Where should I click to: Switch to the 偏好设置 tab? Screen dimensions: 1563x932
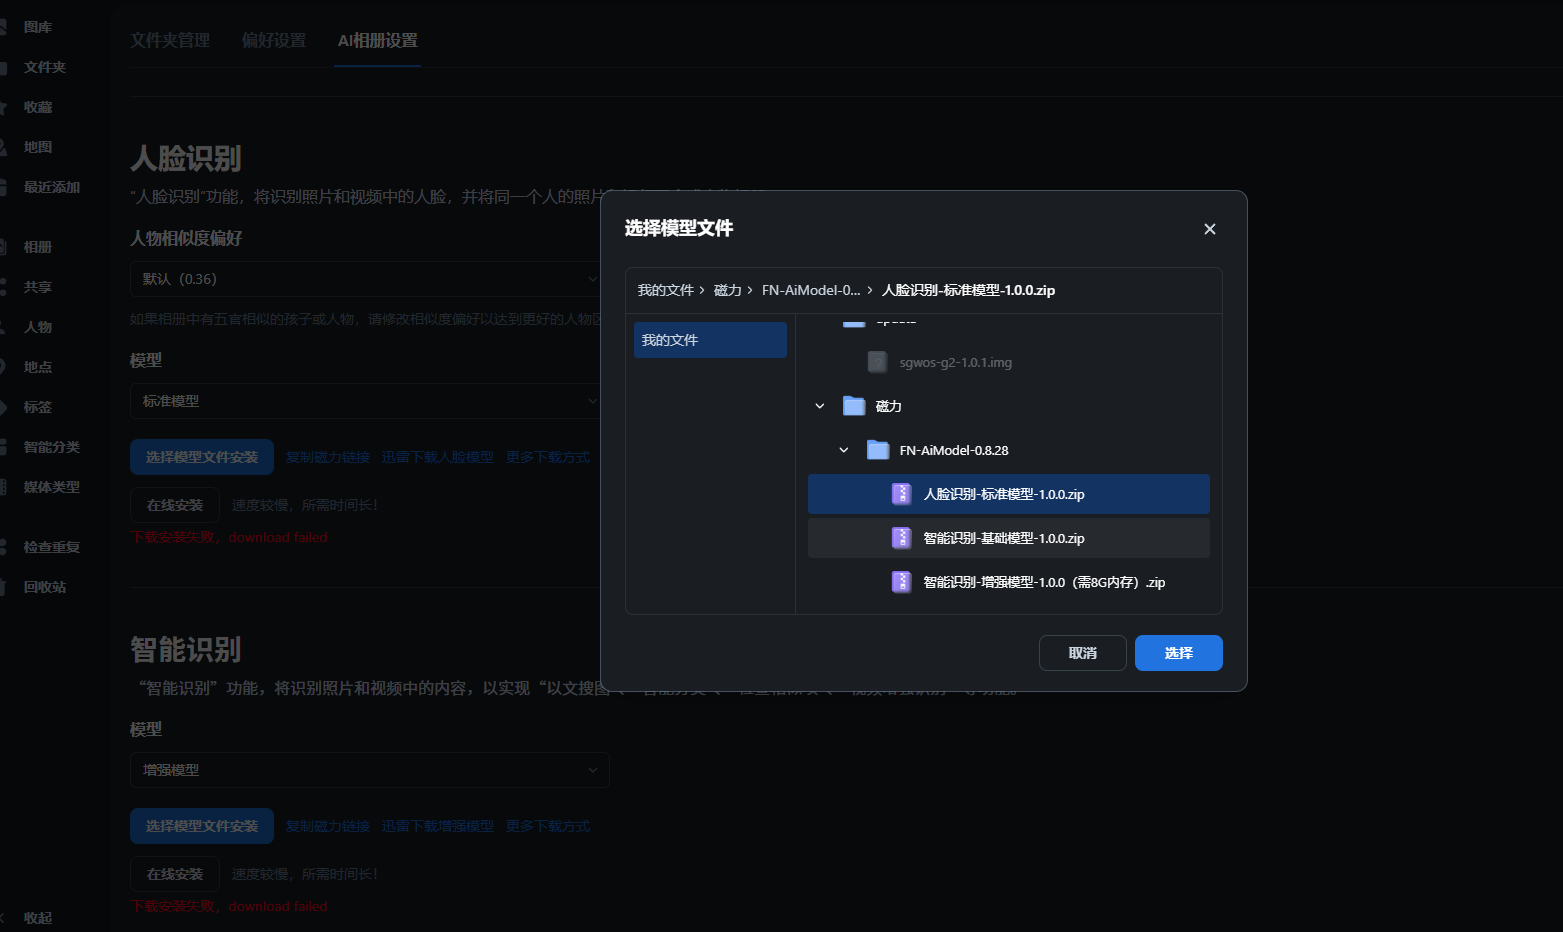pos(274,41)
